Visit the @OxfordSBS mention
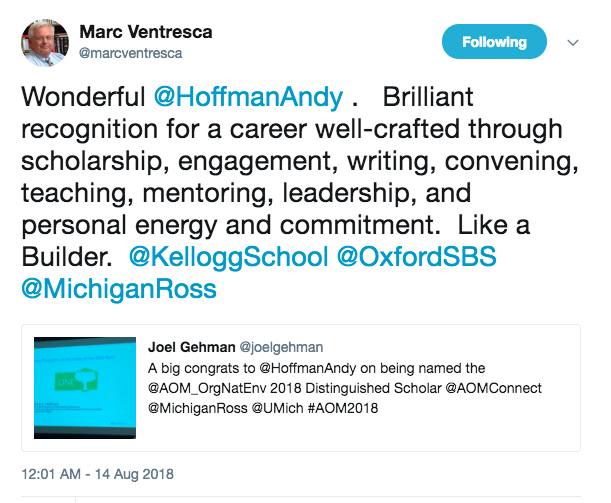The image size is (611, 503). tap(416, 257)
